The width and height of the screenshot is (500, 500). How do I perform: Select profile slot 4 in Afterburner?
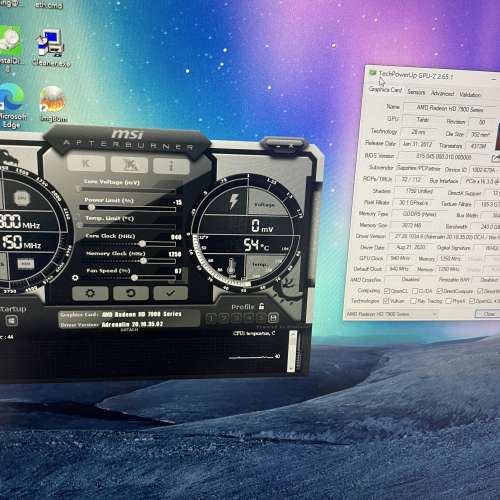248,318
